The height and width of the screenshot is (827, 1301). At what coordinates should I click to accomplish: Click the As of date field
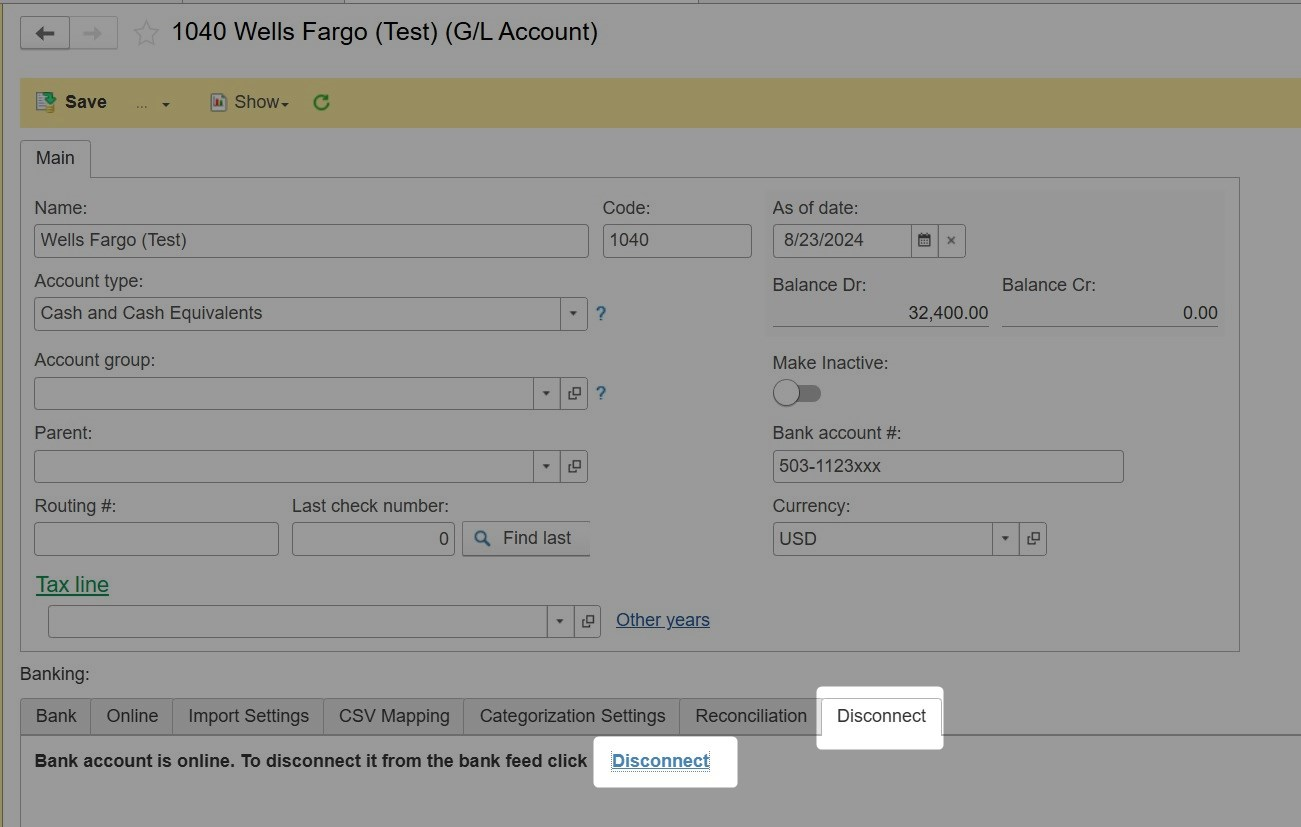[842, 241]
